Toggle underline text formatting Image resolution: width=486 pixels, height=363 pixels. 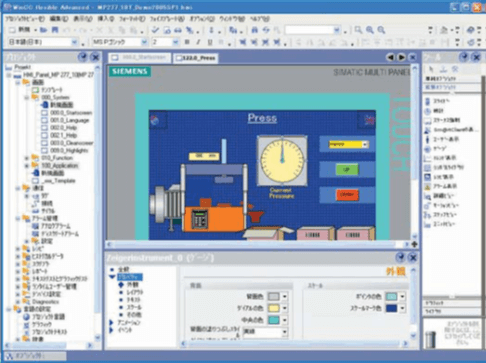[210, 42]
